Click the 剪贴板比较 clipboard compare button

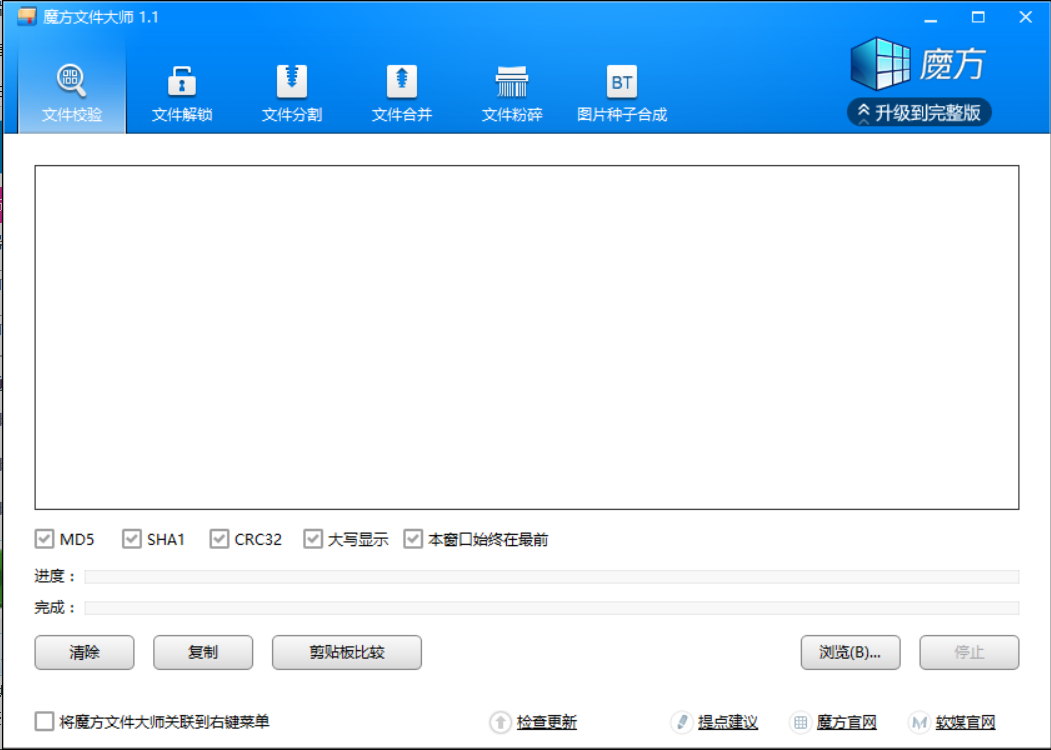347,652
